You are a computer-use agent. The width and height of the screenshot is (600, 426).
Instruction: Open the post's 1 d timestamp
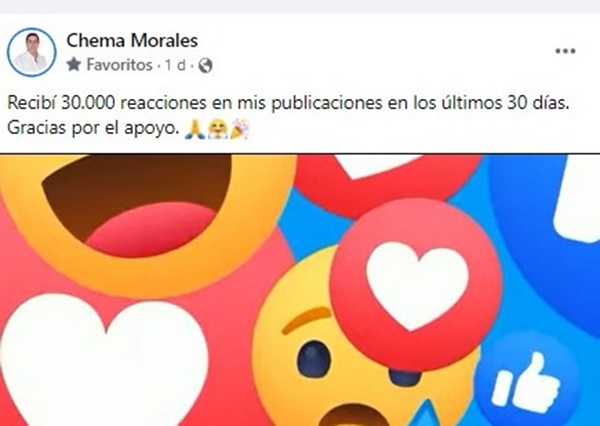(175, 65)
